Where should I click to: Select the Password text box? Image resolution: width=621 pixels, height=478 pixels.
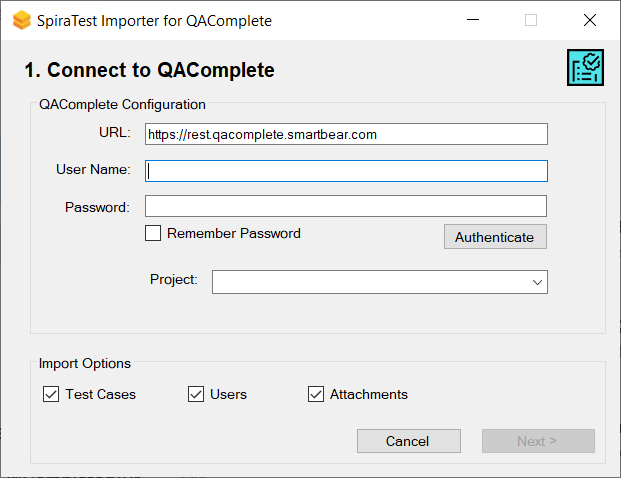point(346,206)
